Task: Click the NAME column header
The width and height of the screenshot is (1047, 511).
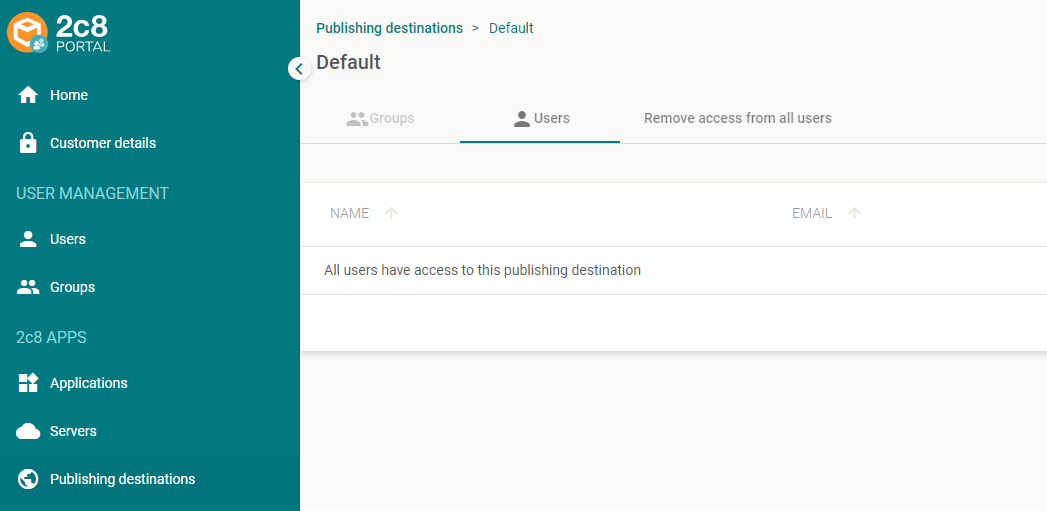Action: (x=349, y=213)
